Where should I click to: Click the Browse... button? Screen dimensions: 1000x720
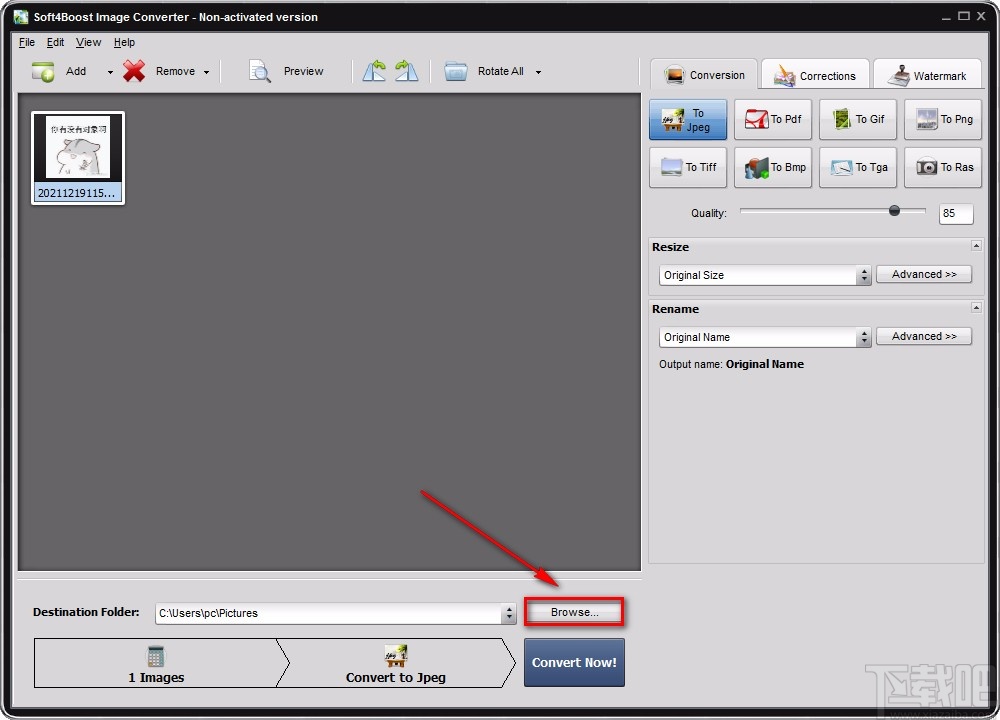[574, 612]
